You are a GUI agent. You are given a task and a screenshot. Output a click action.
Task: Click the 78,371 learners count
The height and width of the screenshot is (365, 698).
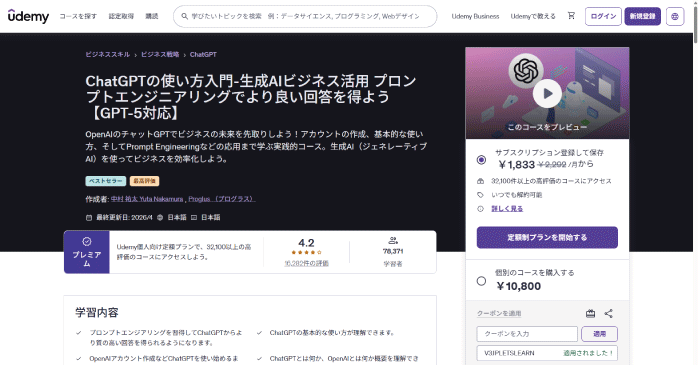(393, 251)
